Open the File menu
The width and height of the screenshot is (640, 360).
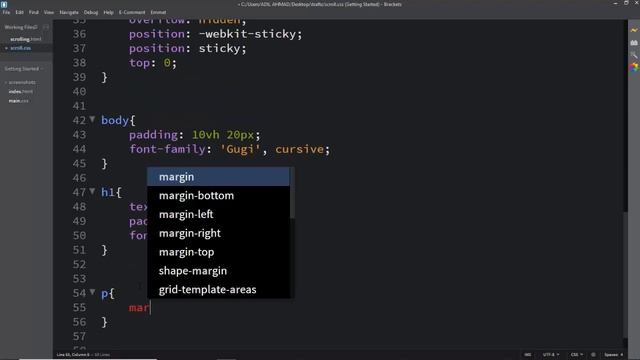pos(6,12)
